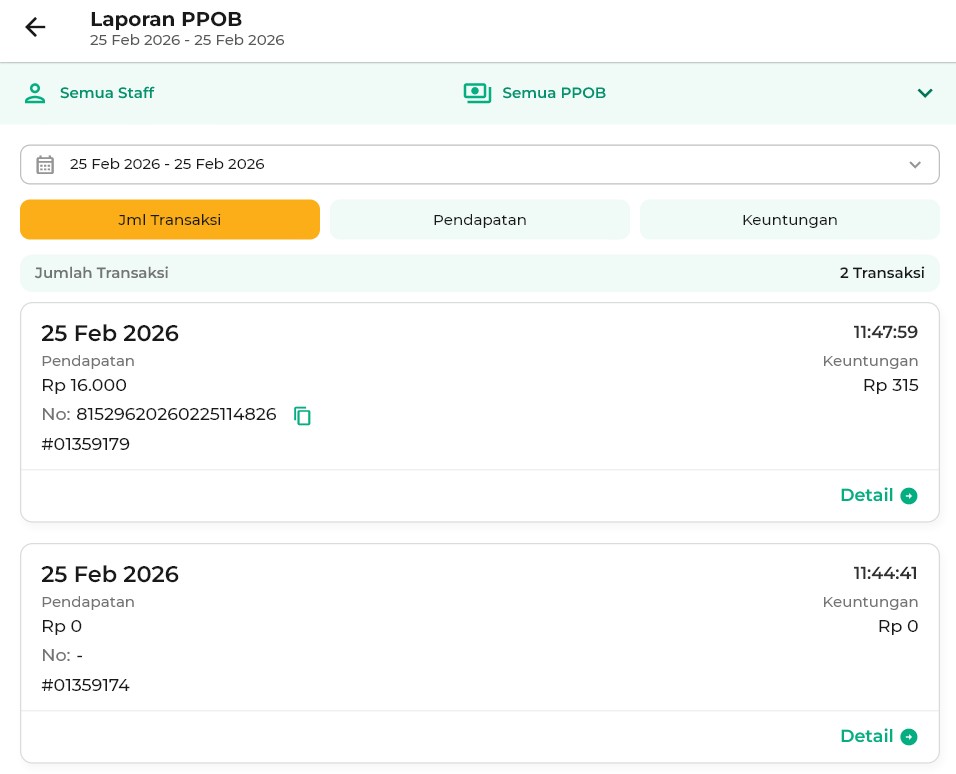956x774 pixels.
Task: Click the Jumlah Transaksi summary row
Action: point(480,273)
